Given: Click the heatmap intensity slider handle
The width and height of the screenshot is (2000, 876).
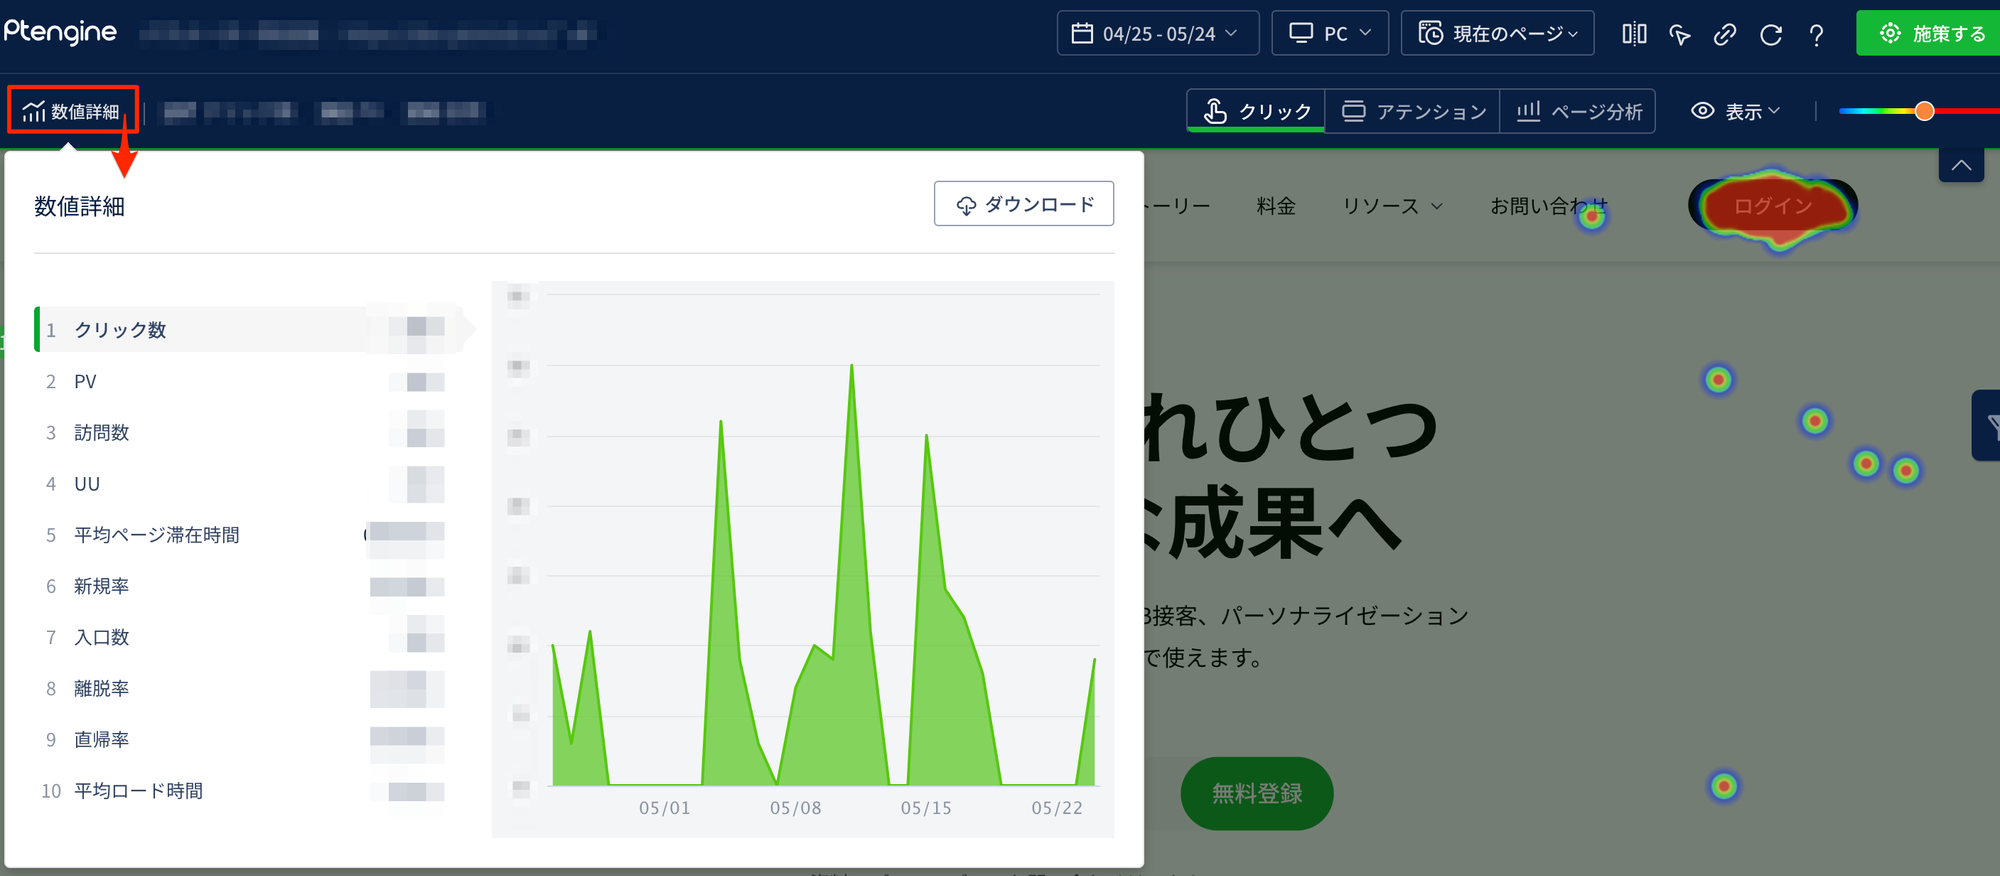Looking at the screenshot, I should click(1924, 111).
